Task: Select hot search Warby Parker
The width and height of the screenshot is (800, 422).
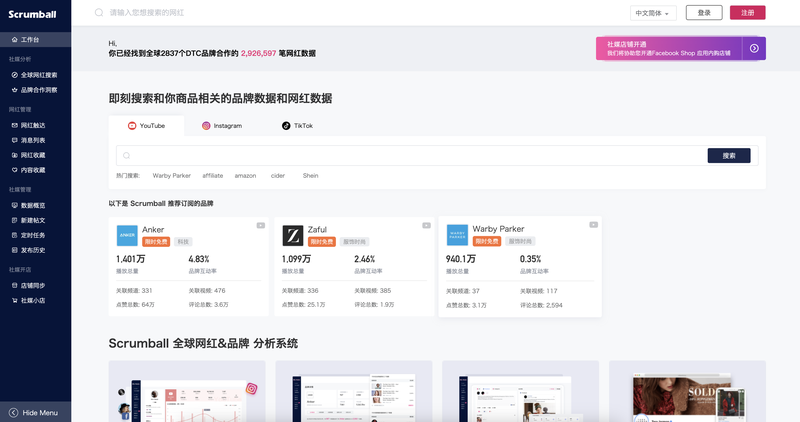Action: [x=171, y=176]
